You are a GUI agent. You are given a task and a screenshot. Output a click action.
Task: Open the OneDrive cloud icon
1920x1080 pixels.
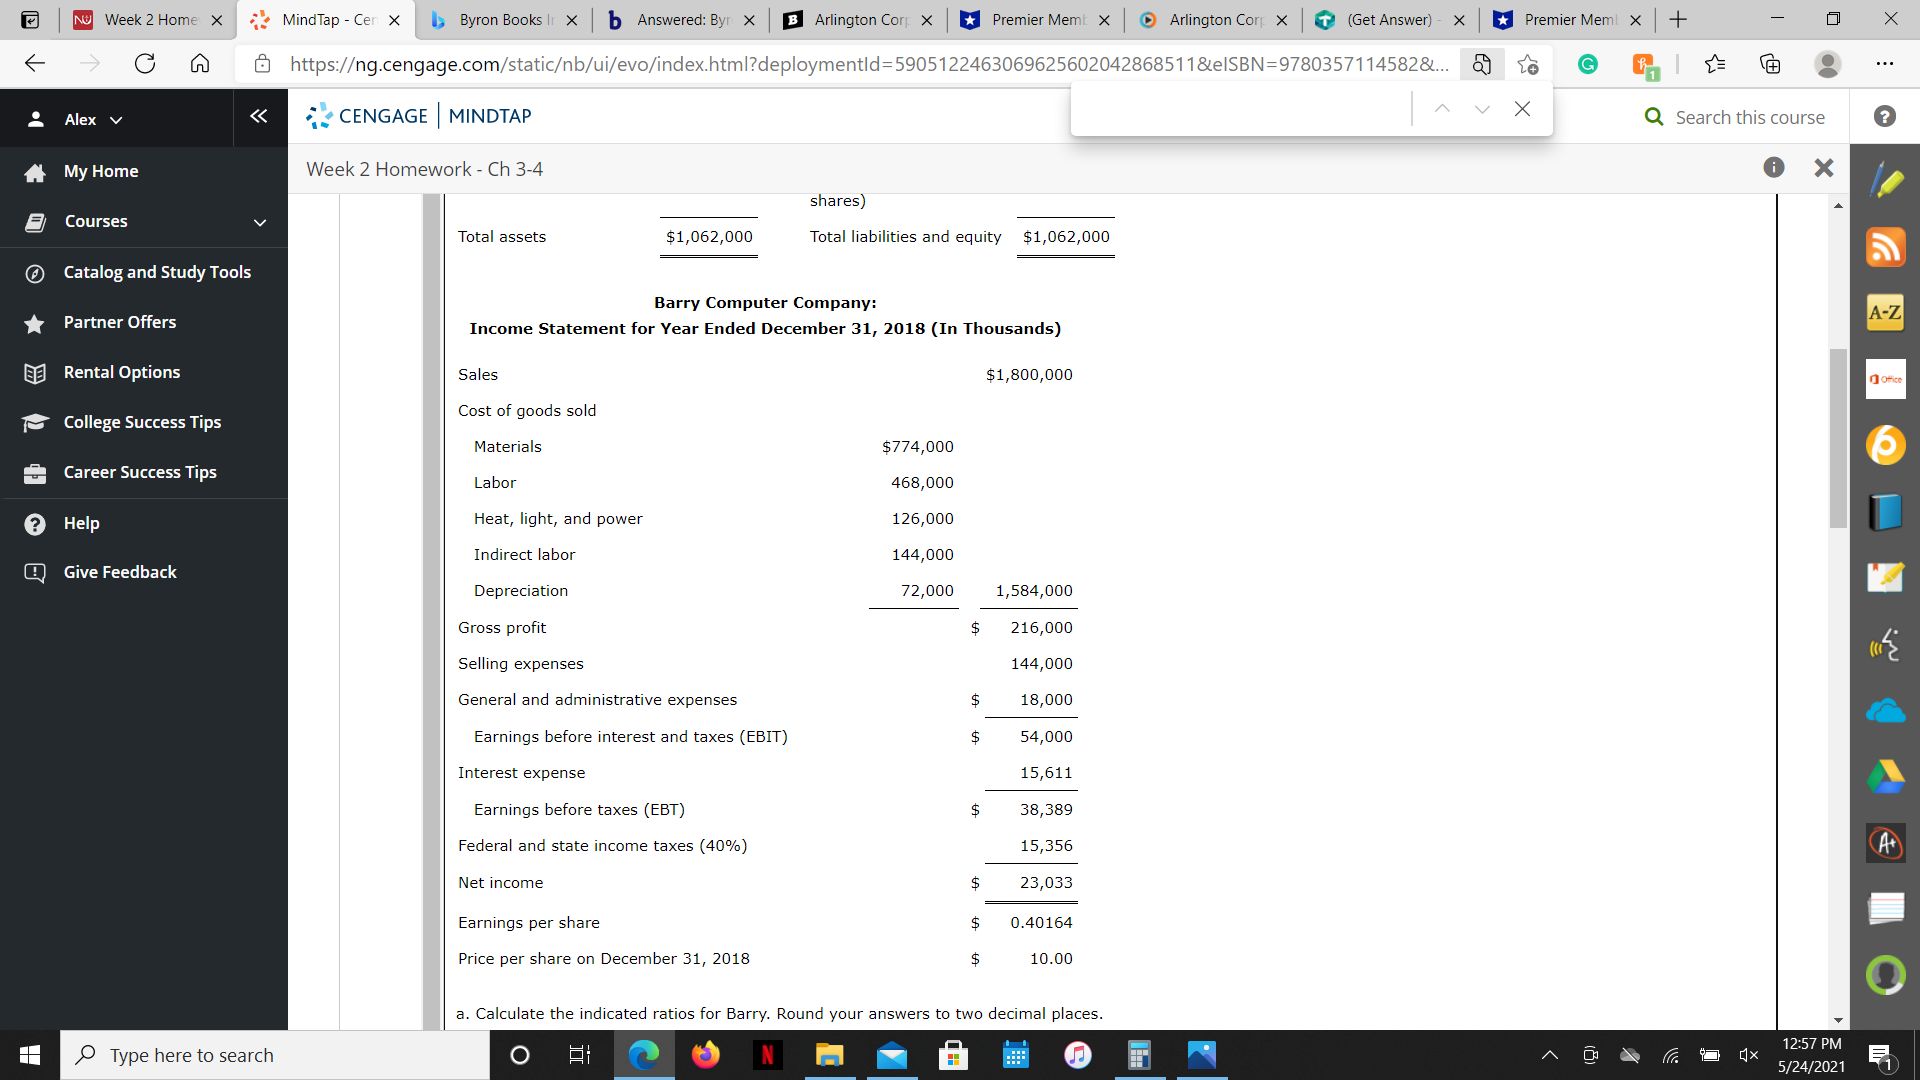[x=1885, y=711]
